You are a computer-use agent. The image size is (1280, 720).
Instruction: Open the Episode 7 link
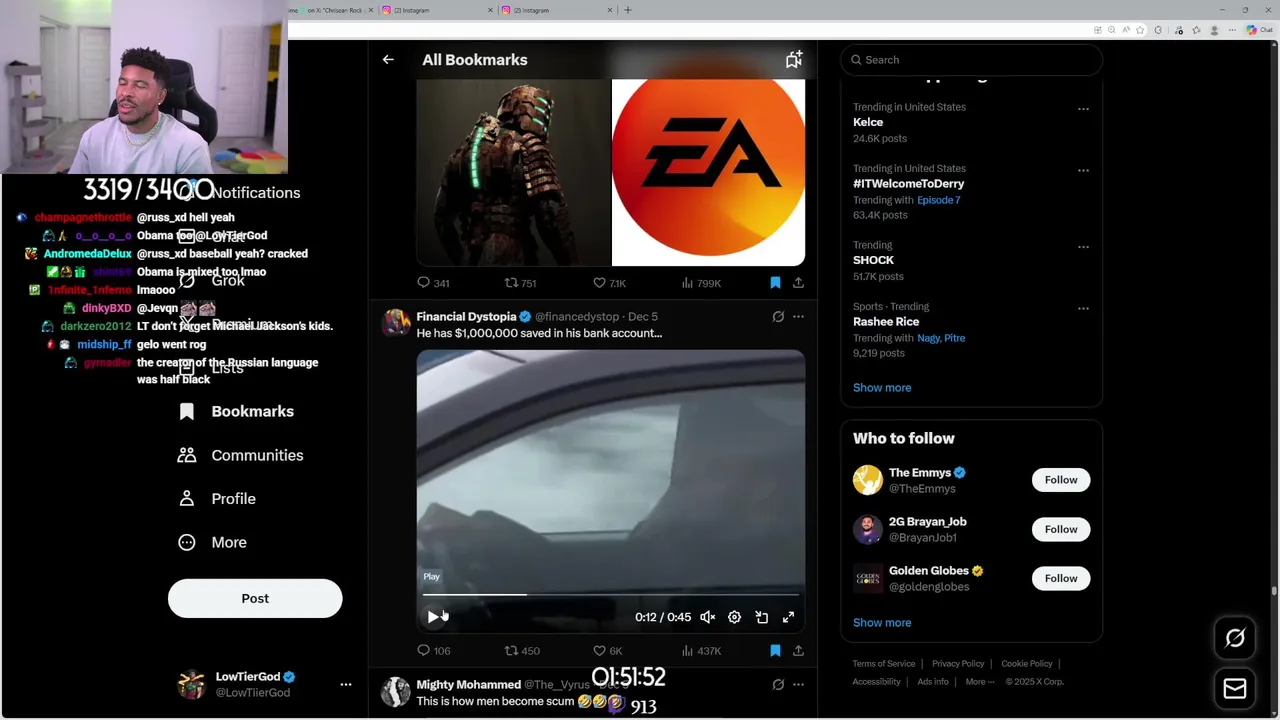click(938, 200)
